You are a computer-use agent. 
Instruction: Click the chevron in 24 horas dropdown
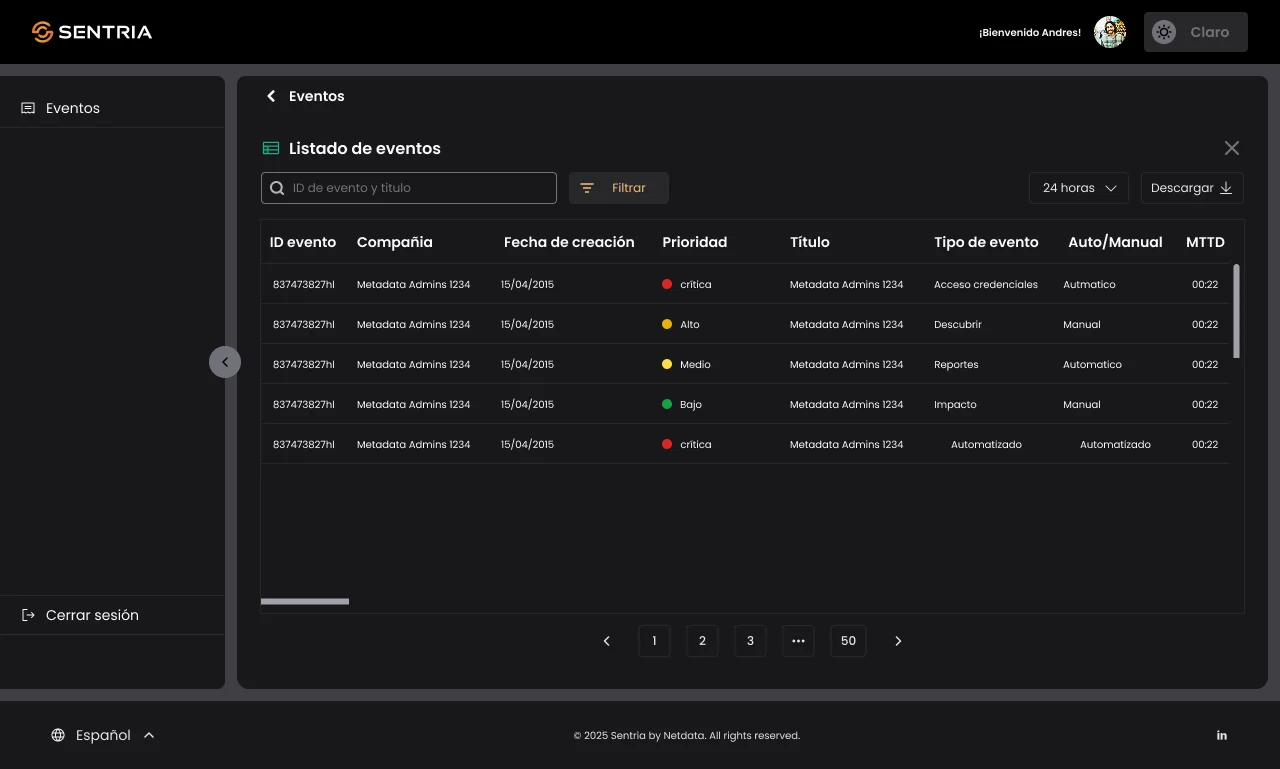[1110, 188]
